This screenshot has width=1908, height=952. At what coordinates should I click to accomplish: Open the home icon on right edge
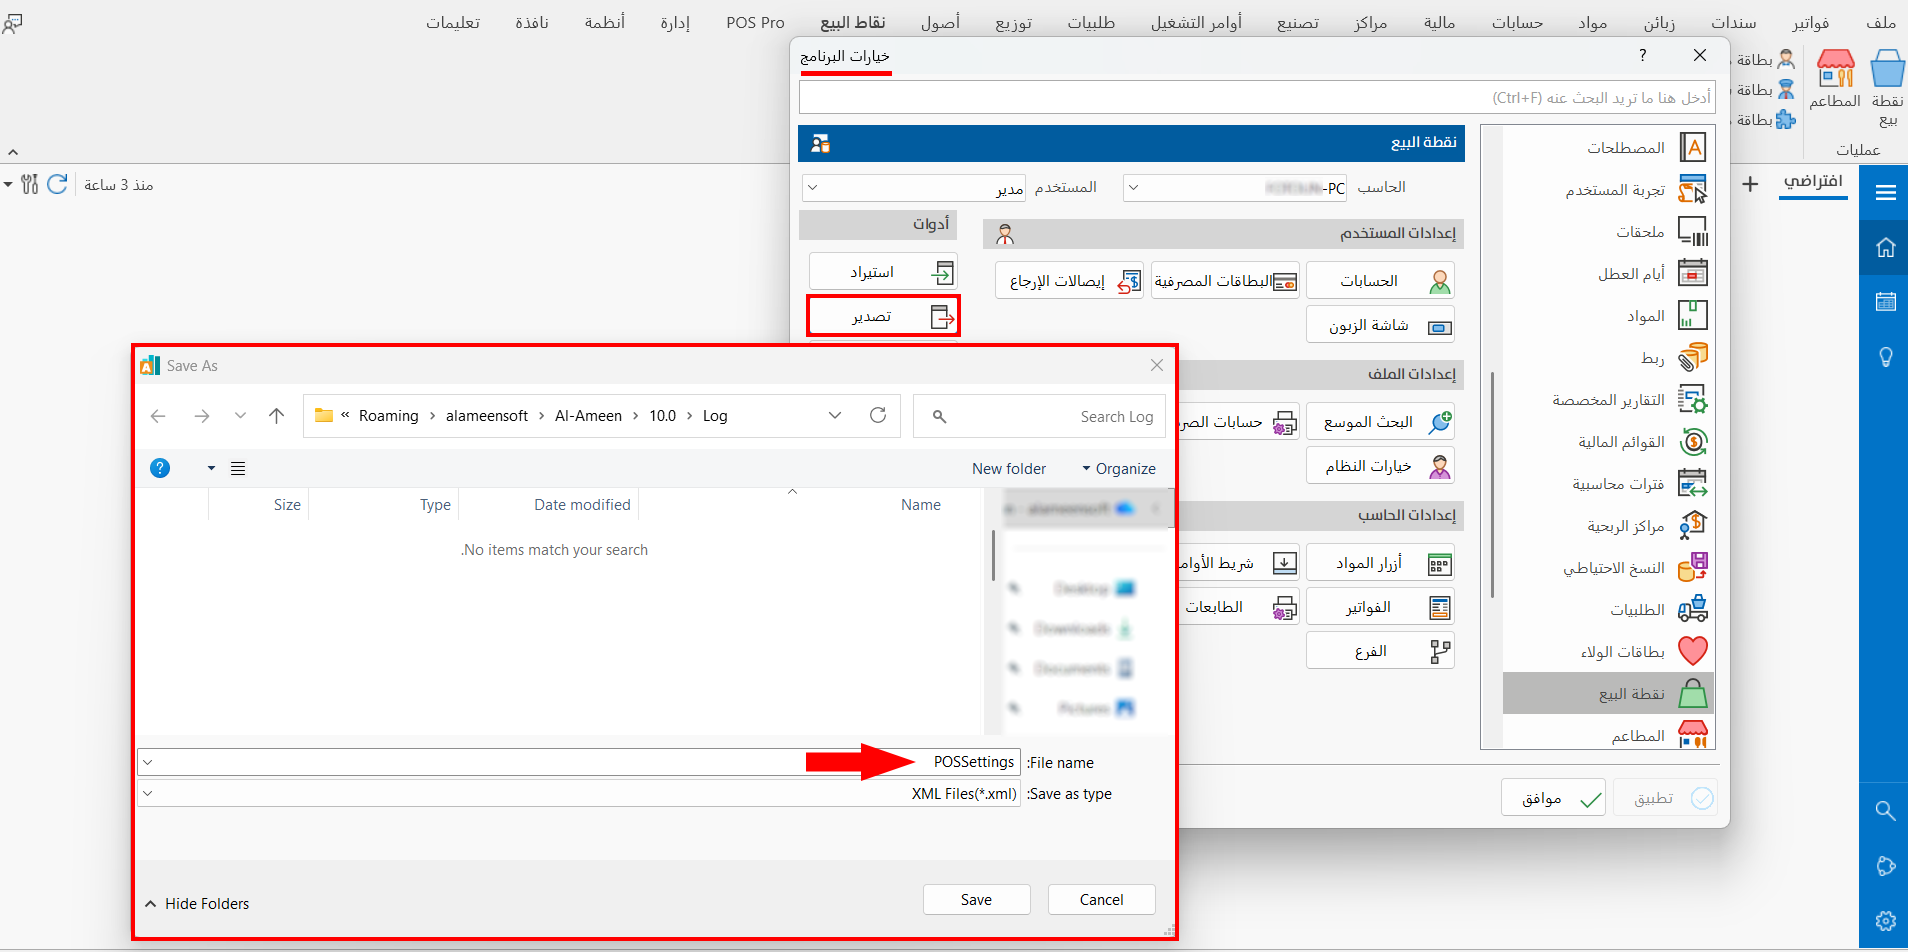(x=1886, y=247)
